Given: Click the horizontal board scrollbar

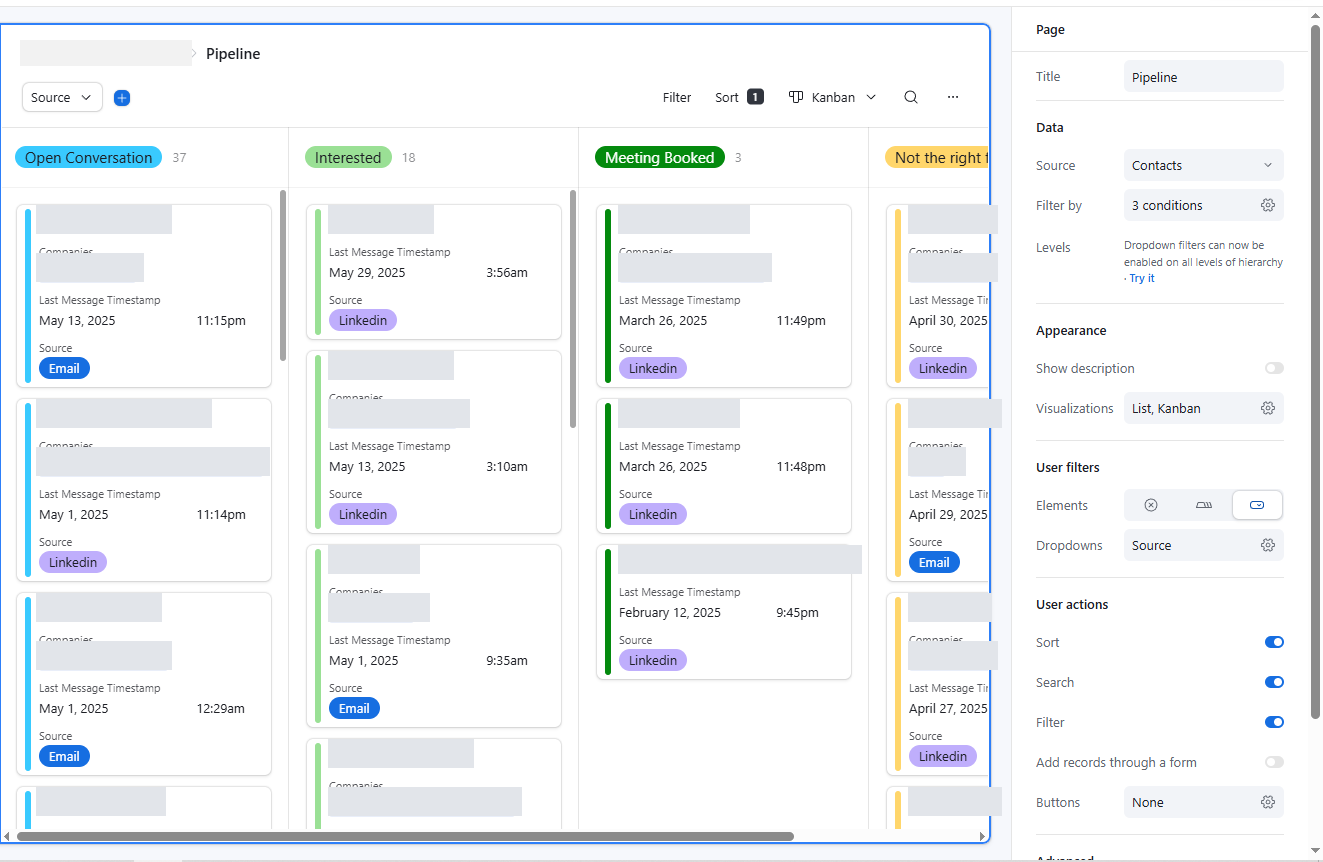Looking at the screenshot, I should (405, 836).
